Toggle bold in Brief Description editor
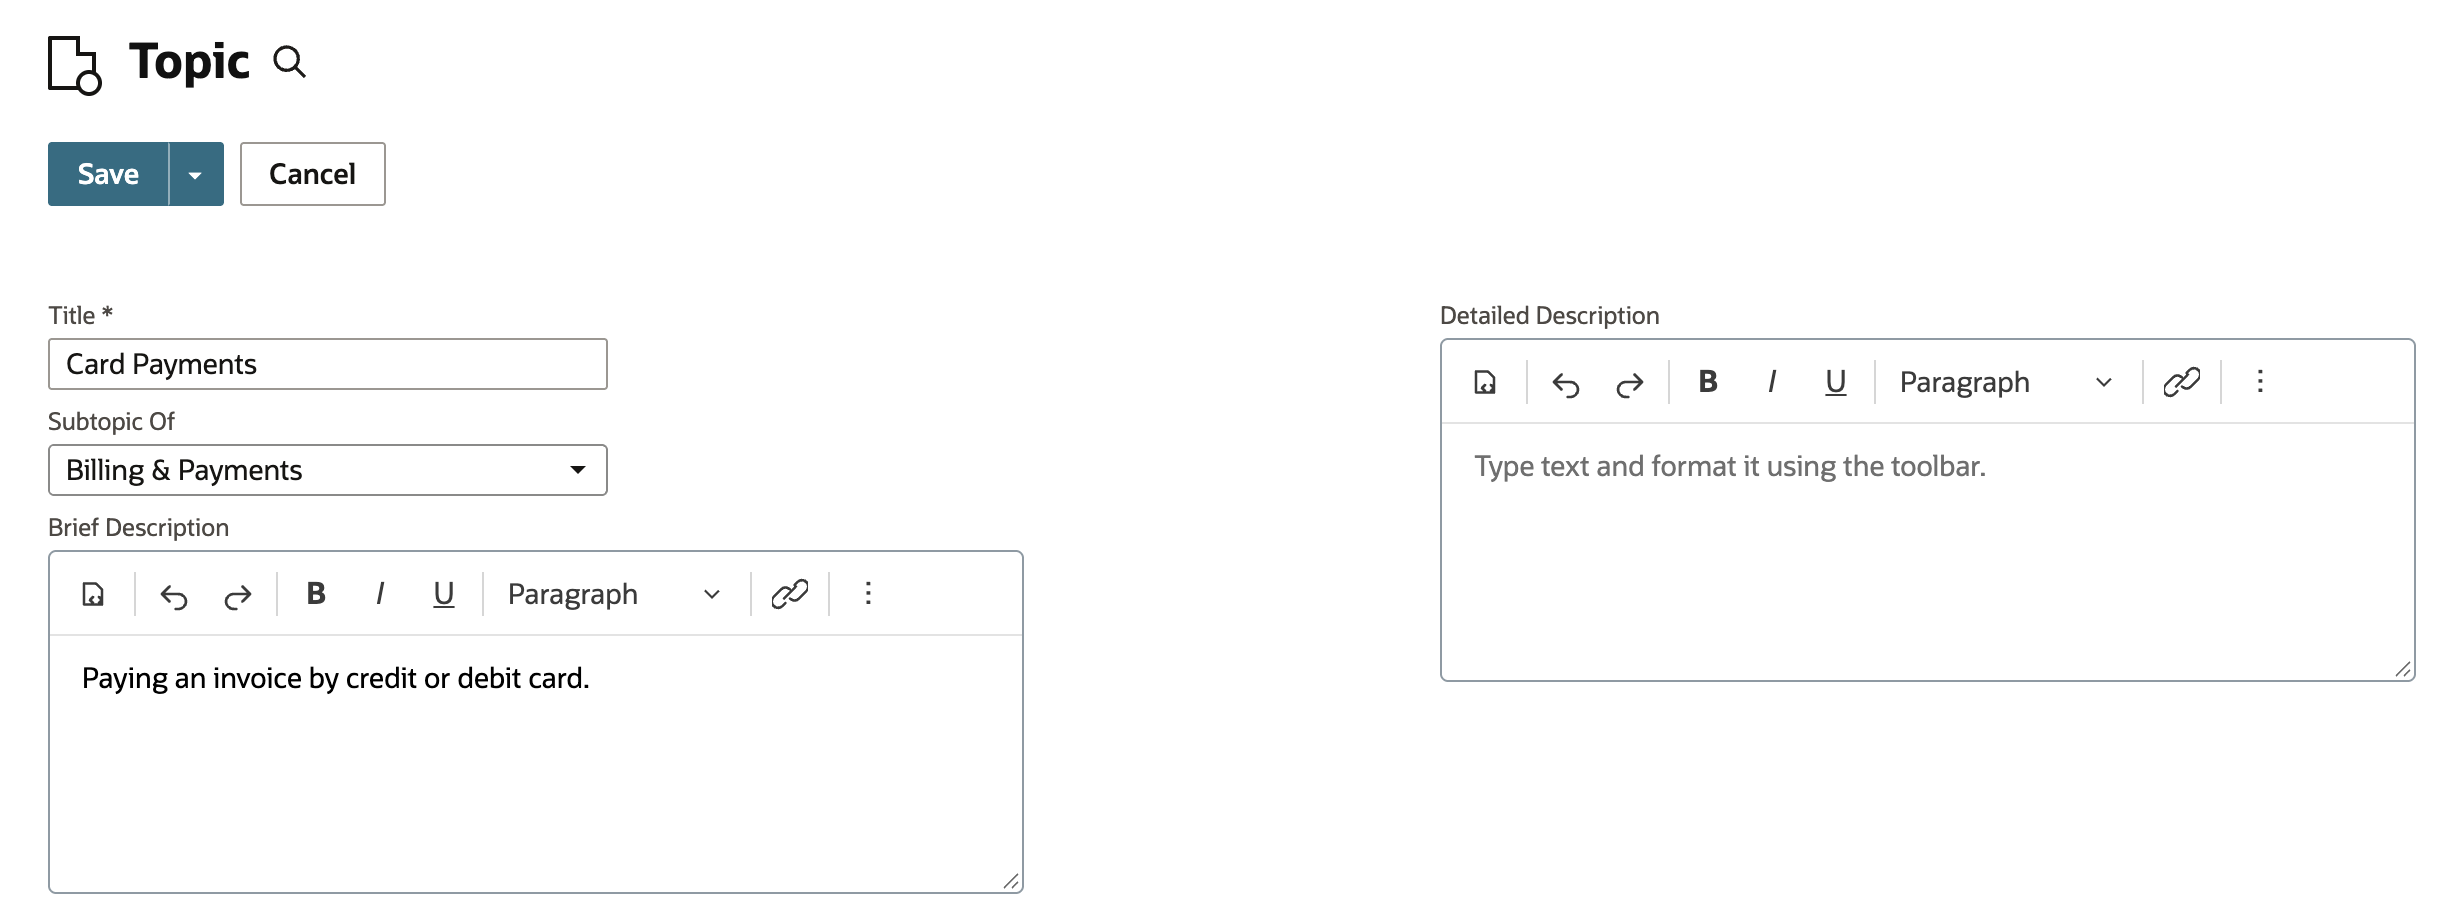The width and height of the screenshot is (2450, 900). (x=316, y=594)
